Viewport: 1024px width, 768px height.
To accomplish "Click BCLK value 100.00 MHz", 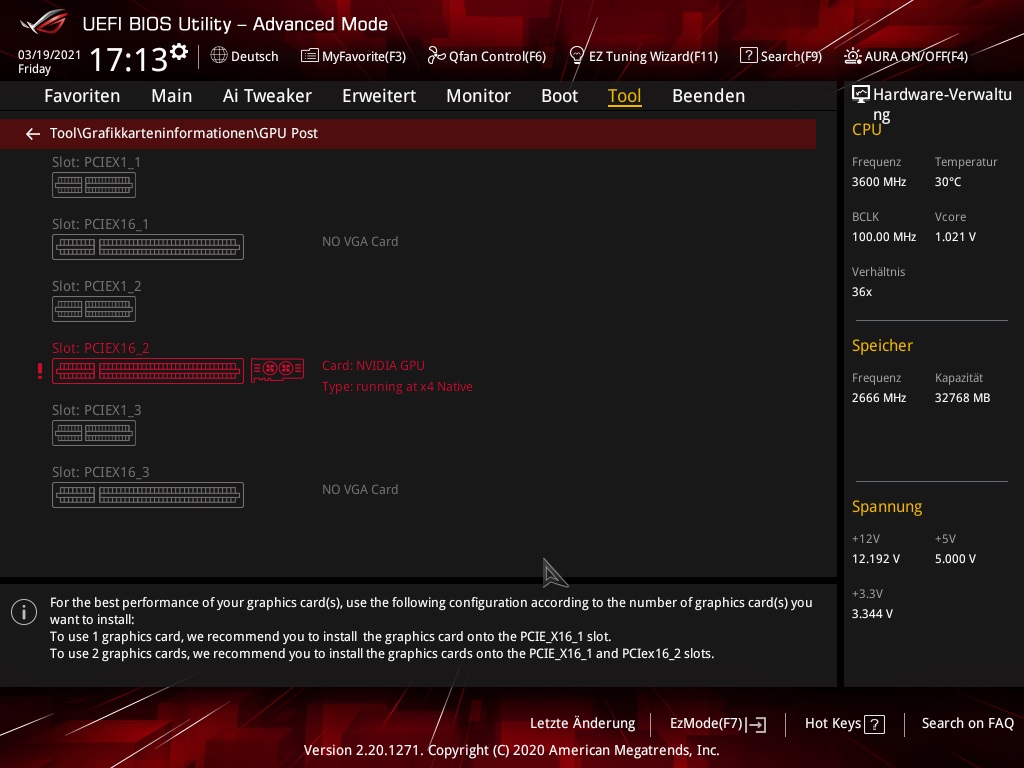I will [884, 237].
